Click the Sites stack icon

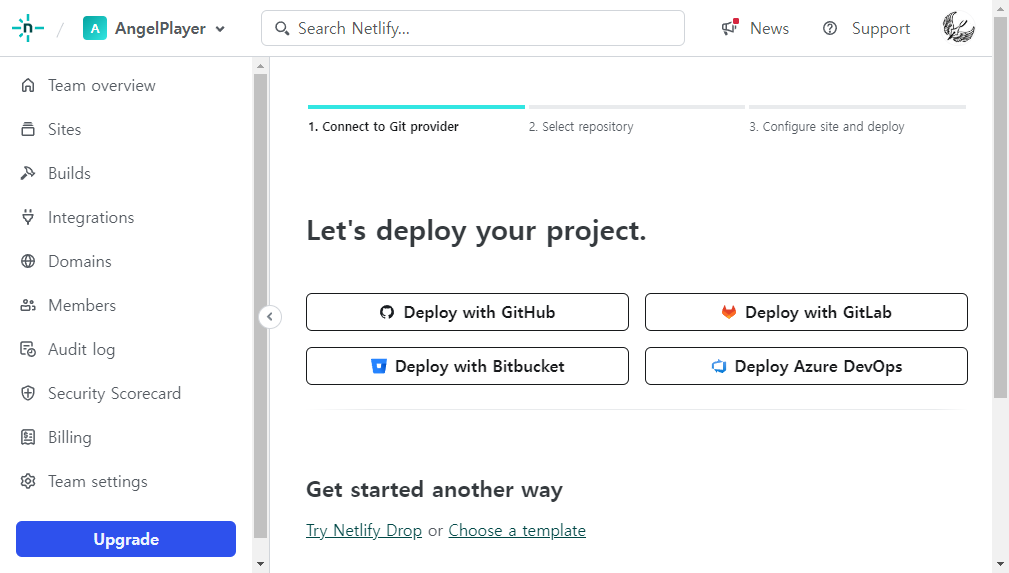pyautogui.click(x=28, y=129)
